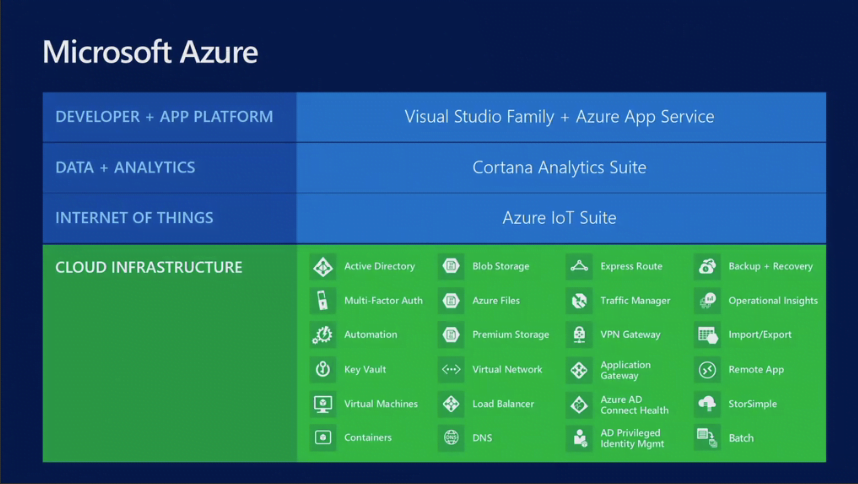This screenshot has width=858, height=484.
Task: Click 'AD Privileged Identity Mgmt' text
Action: (x=632, y=438)
